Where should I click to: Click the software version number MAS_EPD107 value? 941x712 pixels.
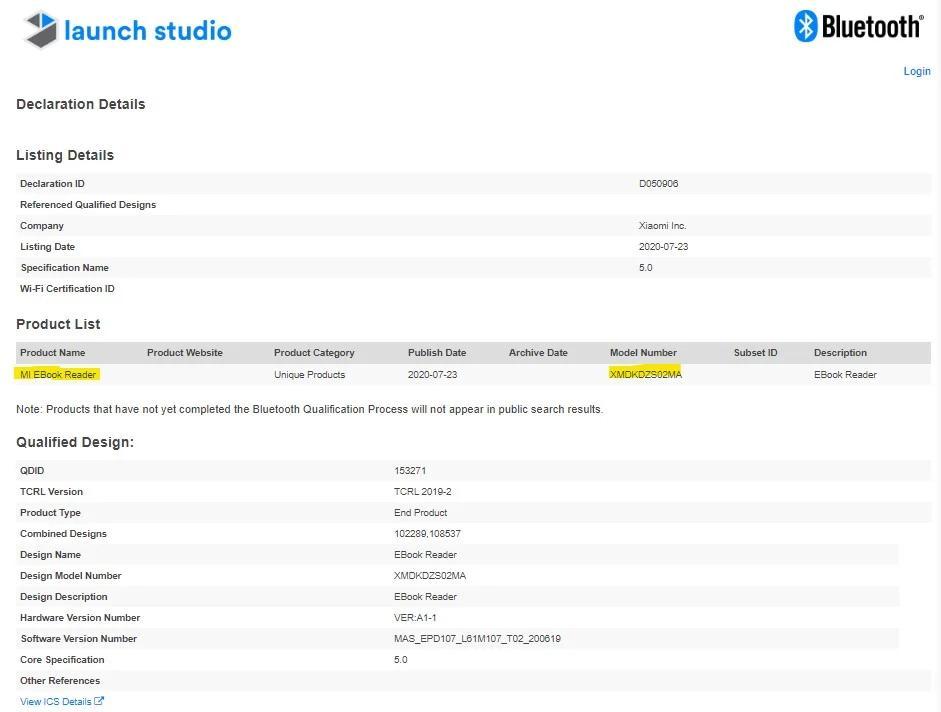pyautogui.click(x=477, y=639)
